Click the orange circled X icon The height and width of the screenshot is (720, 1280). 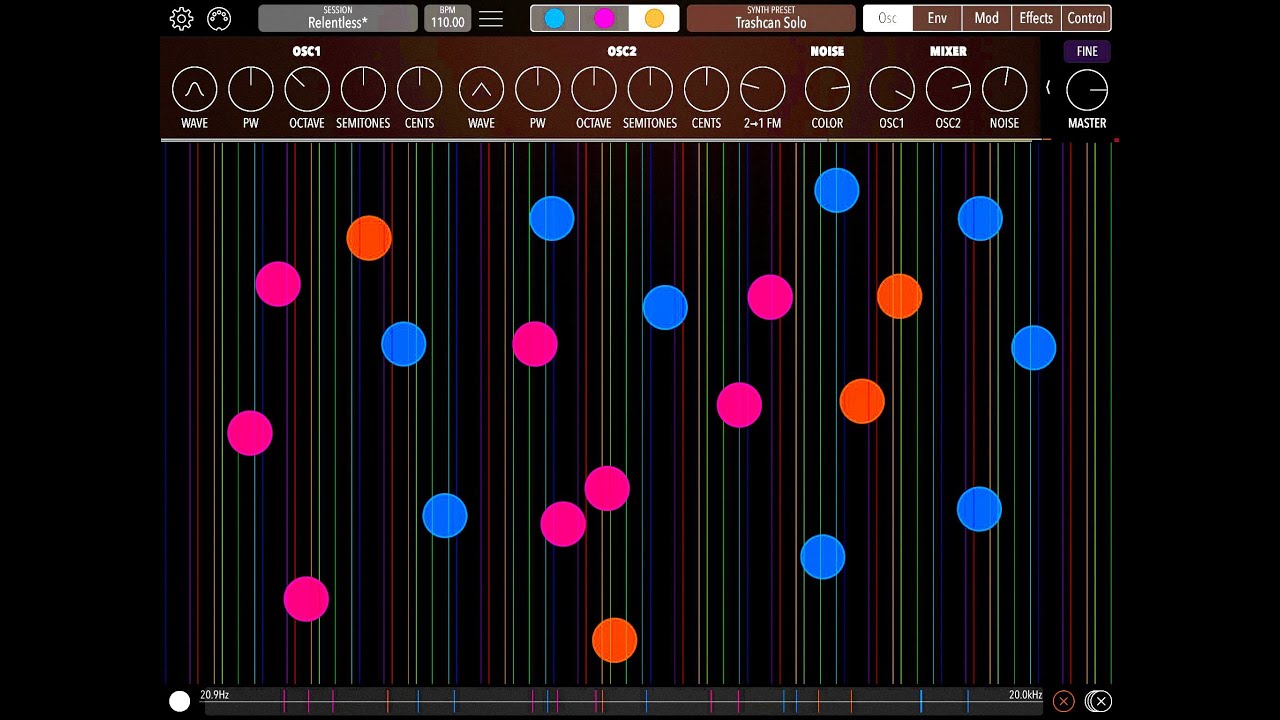point(1063,701)
